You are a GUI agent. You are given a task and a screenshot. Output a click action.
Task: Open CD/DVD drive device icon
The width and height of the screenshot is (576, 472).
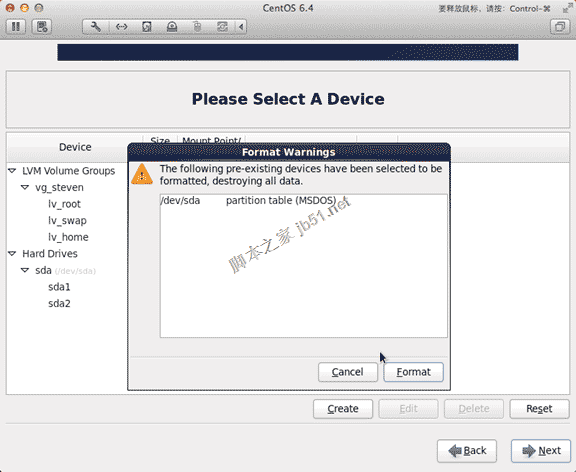click(172, 26)
